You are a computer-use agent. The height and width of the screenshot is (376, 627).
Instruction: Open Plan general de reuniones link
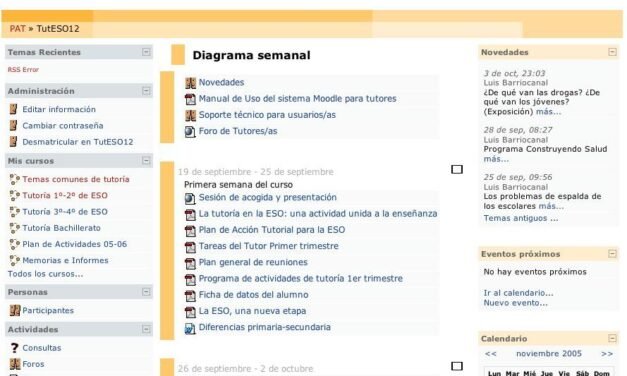coord(253,262)
